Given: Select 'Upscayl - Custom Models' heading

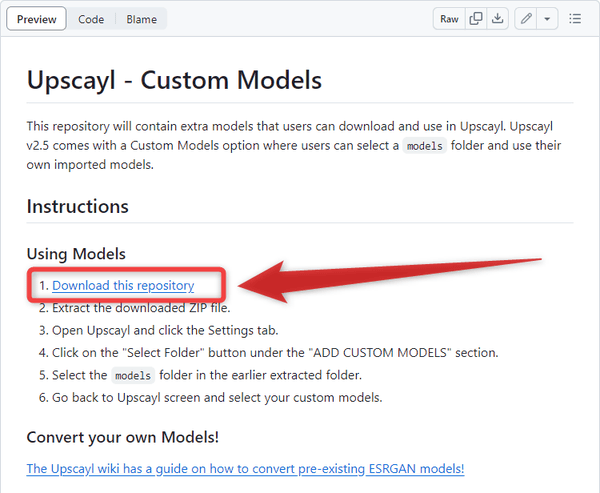Looking at the screenshot, I should [x=174, y=80].
